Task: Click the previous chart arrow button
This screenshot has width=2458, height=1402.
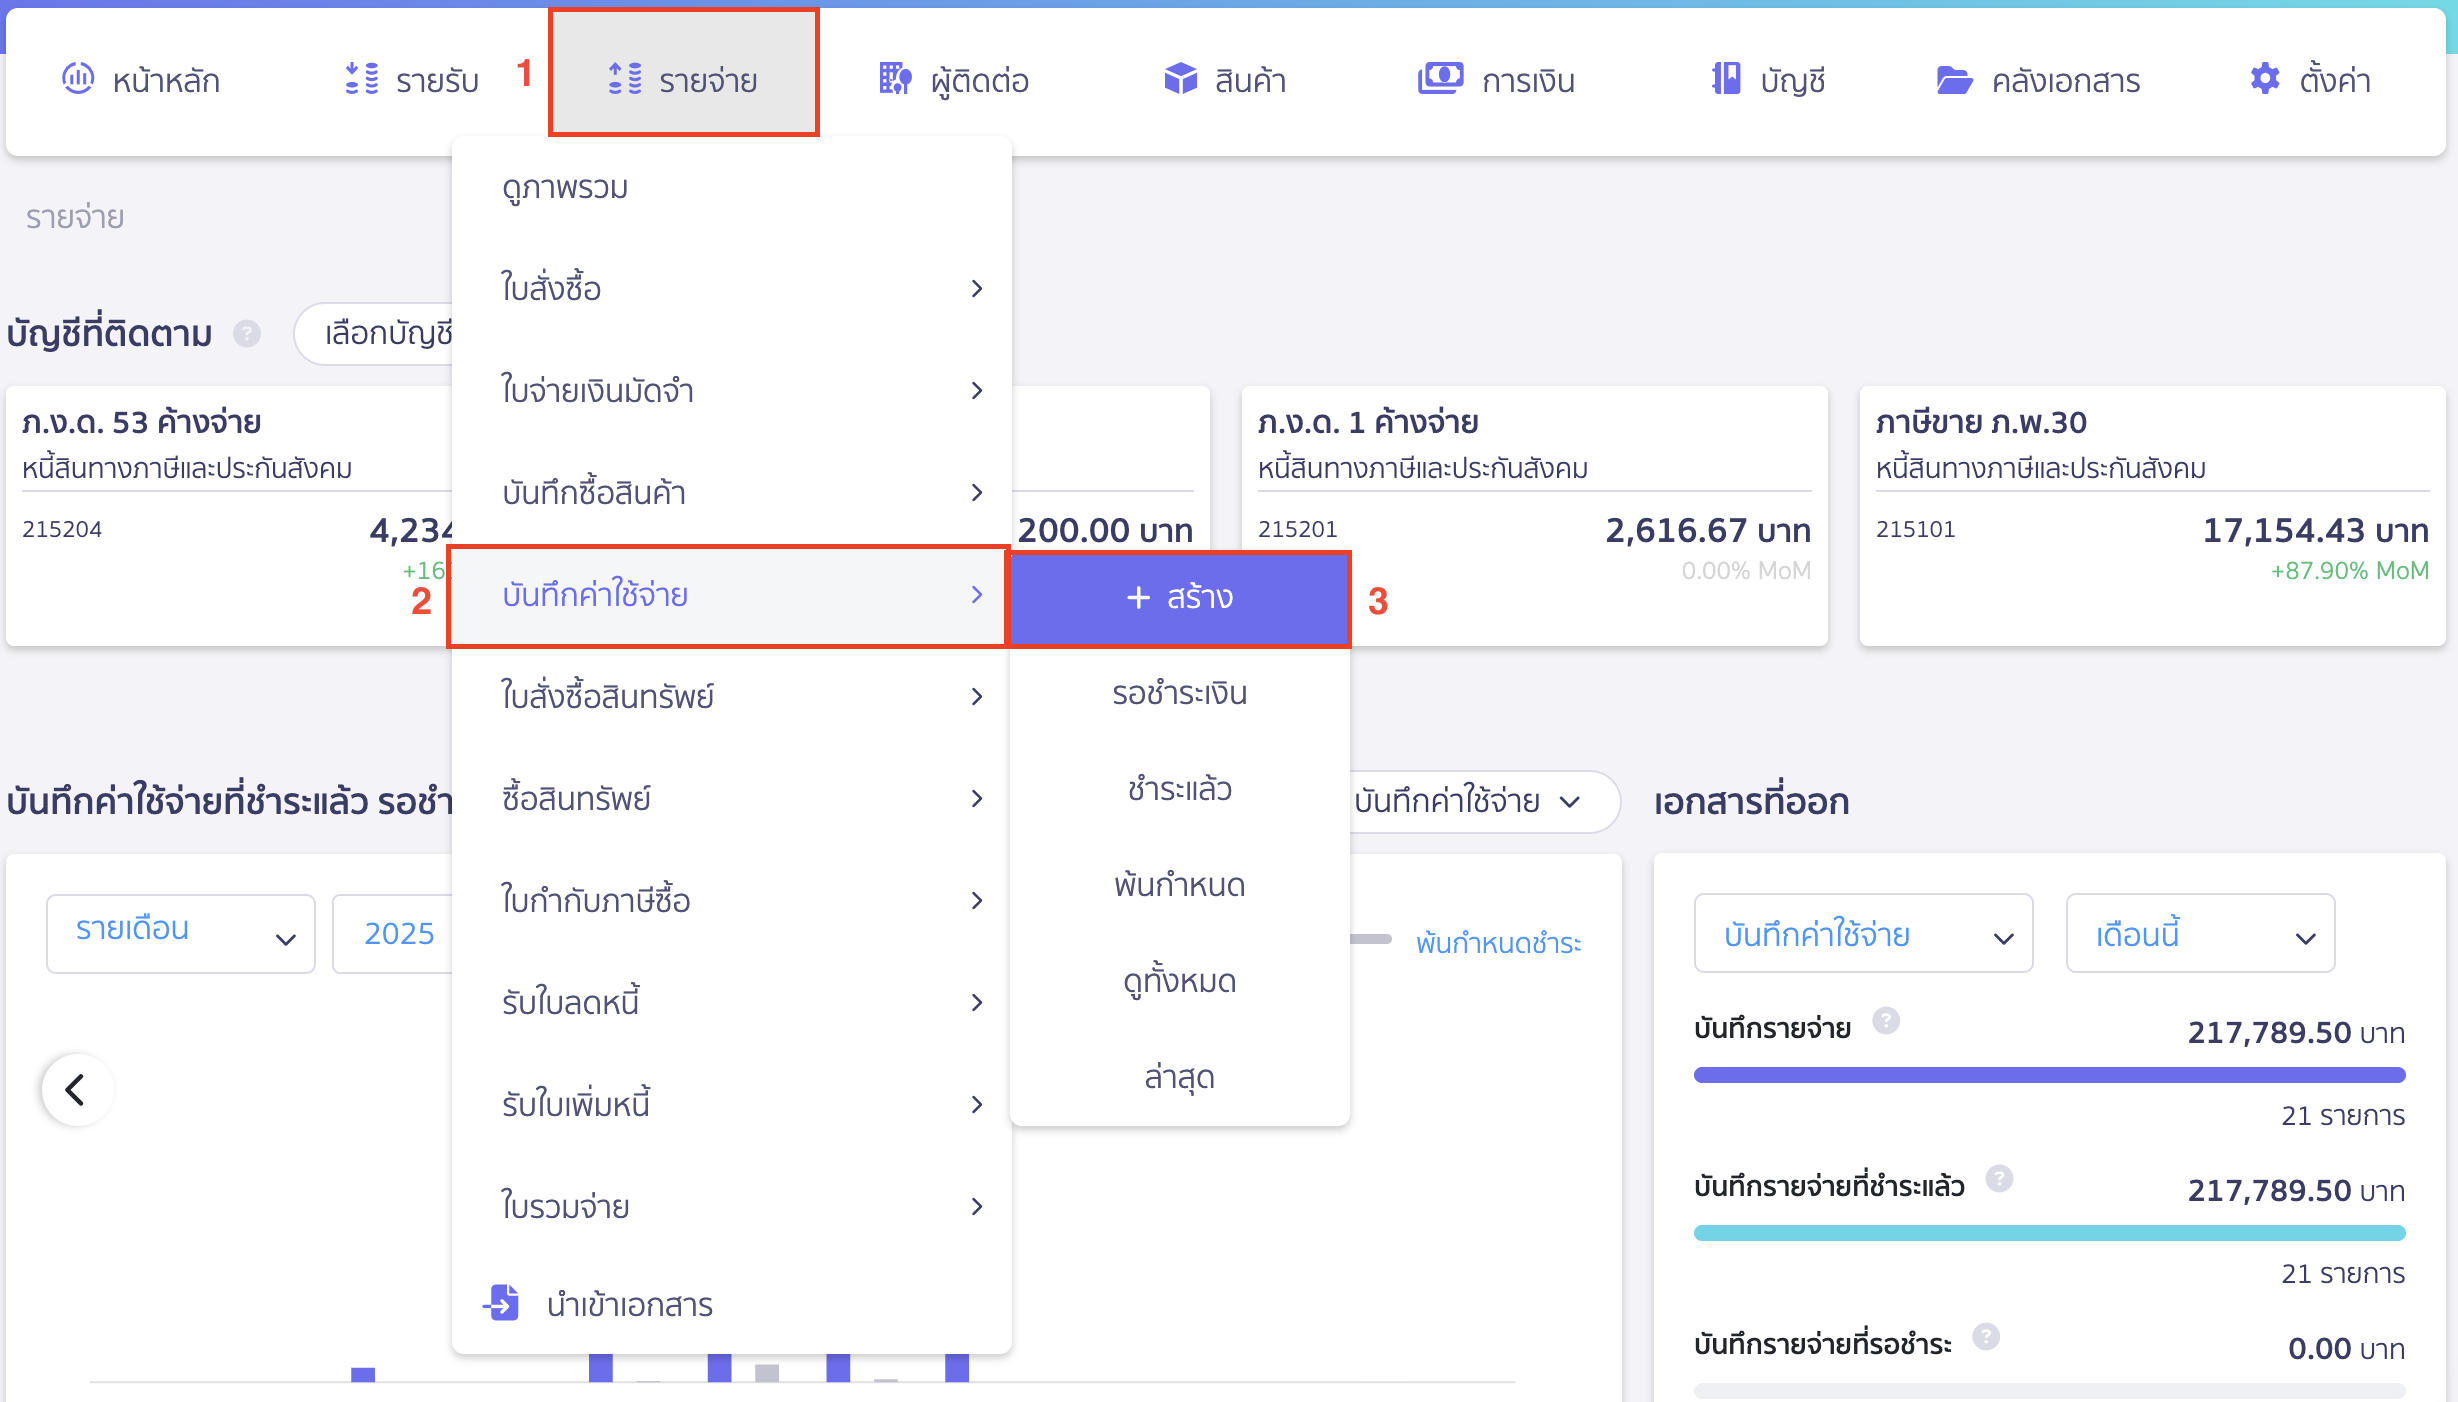Action: coord(77,1089)
